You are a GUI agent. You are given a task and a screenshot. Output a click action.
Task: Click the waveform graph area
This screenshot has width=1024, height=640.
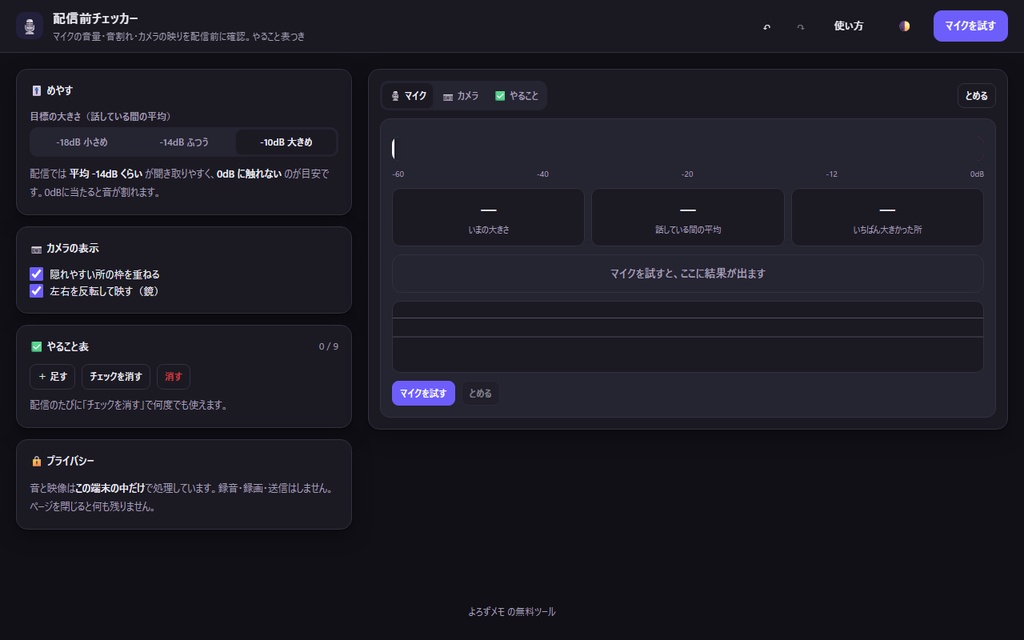(x=688, y=337)
